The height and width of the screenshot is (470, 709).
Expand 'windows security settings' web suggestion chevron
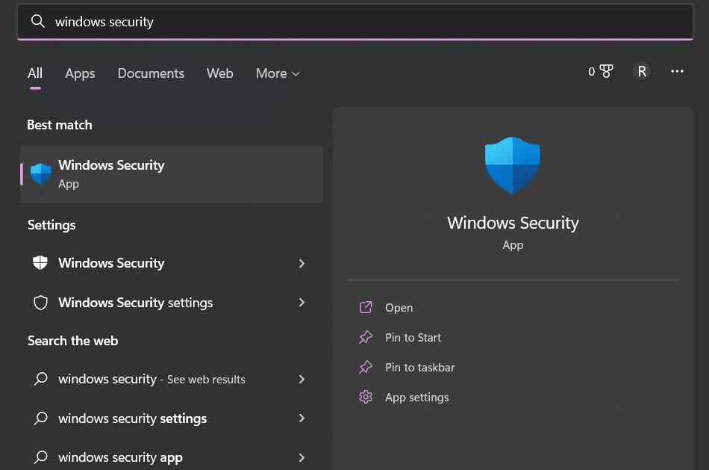[x=302, y=418]
